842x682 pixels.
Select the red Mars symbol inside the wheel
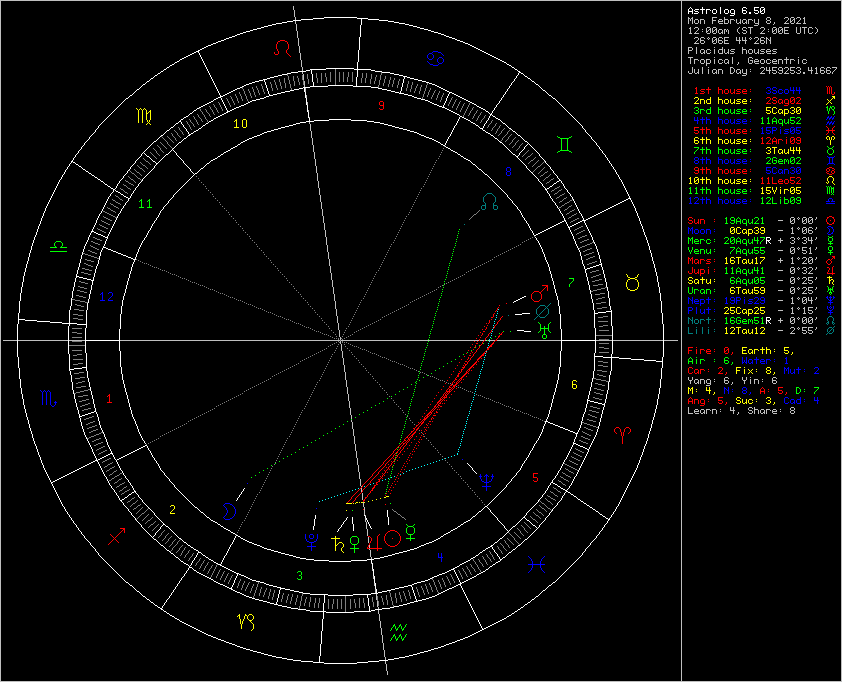coord(540,294)
